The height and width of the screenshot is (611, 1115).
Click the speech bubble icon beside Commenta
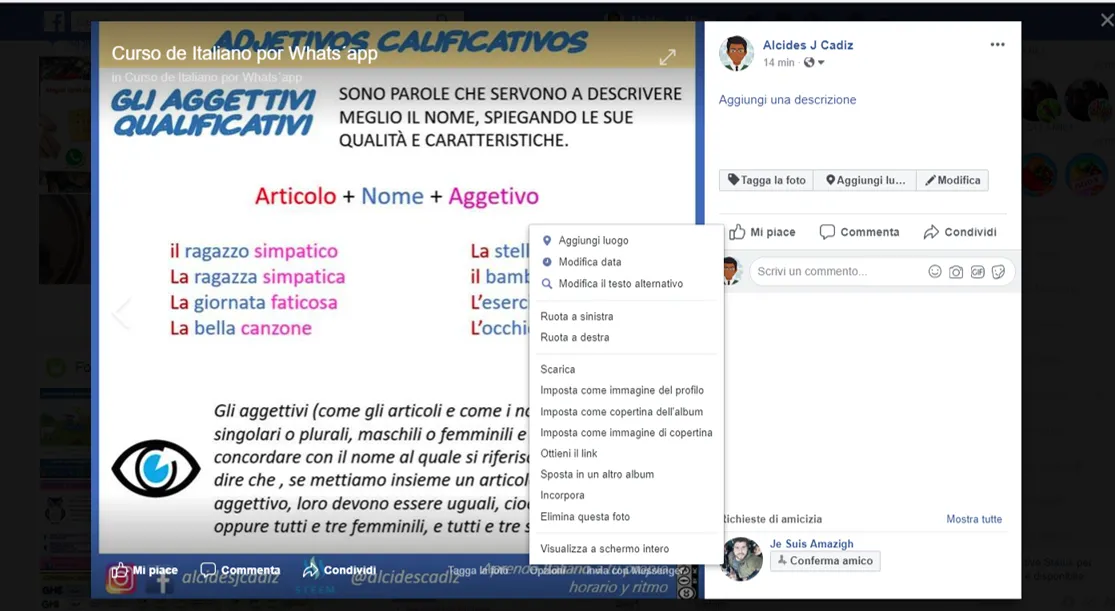click(x=827, y=232)
